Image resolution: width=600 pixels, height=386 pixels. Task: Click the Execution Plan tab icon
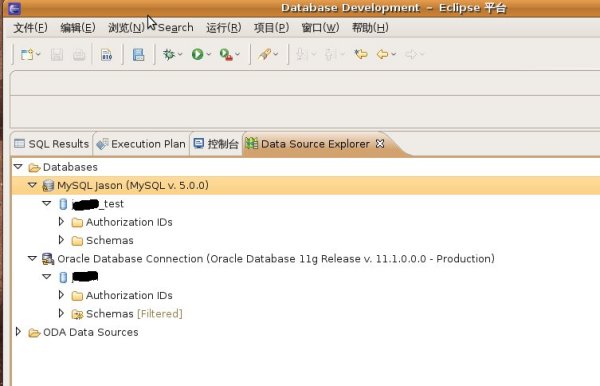[102, 144]
